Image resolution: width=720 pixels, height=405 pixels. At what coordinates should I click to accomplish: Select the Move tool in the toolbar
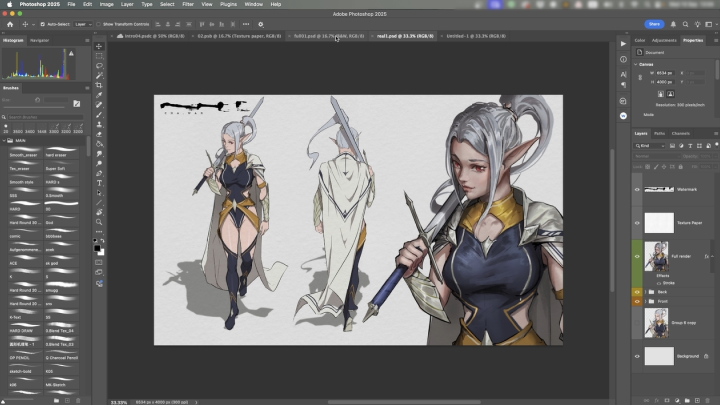pyautogui.click(x=99, y=47)
